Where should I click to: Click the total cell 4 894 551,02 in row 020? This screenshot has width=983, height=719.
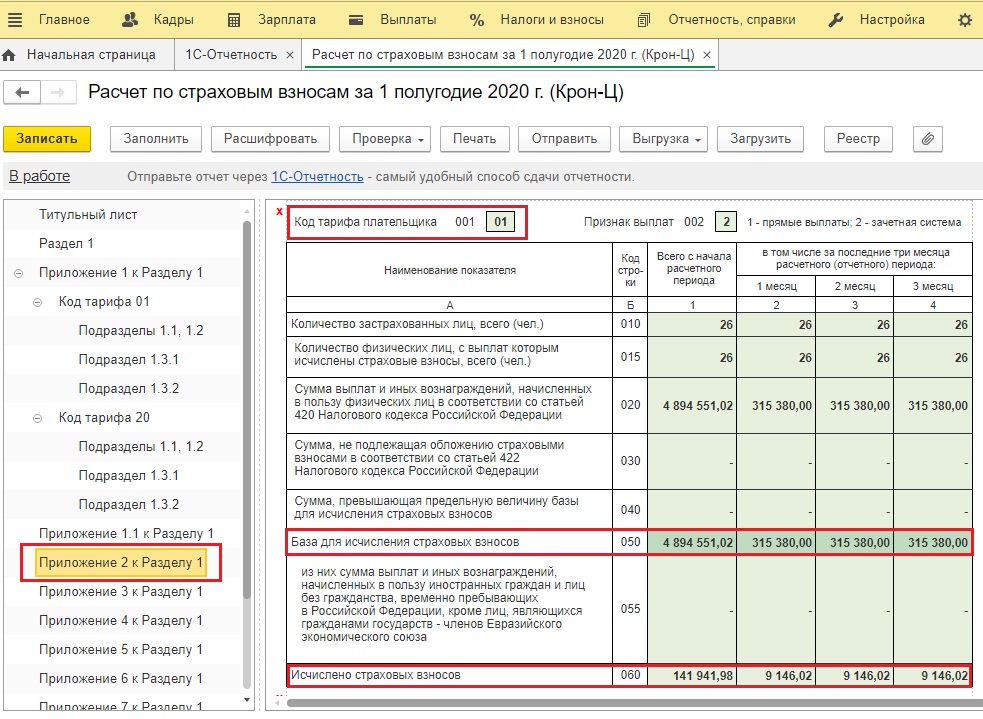[692, 406]
